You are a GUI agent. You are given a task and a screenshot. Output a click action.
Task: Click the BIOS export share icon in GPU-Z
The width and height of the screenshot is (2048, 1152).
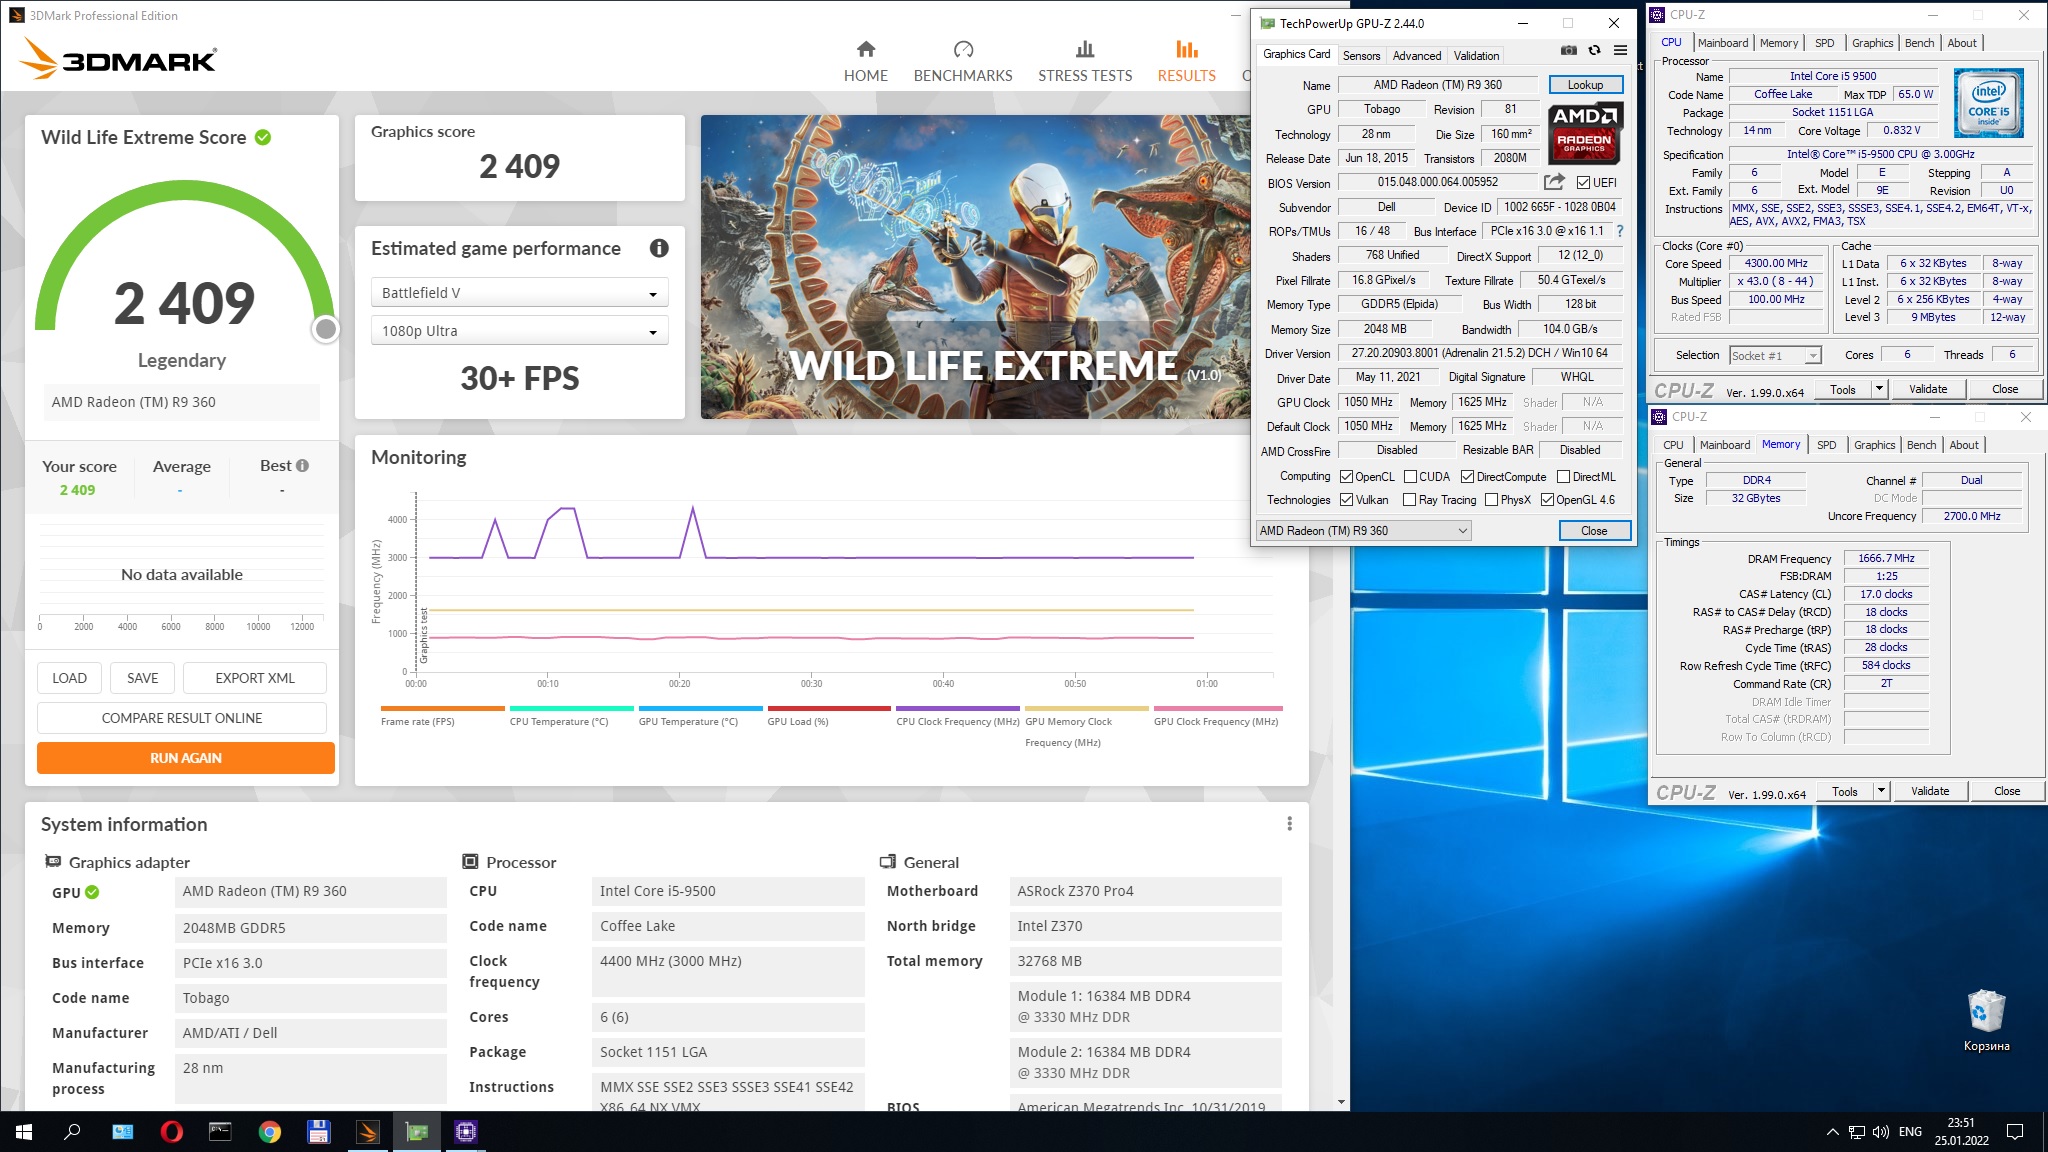pos(1554,182)
